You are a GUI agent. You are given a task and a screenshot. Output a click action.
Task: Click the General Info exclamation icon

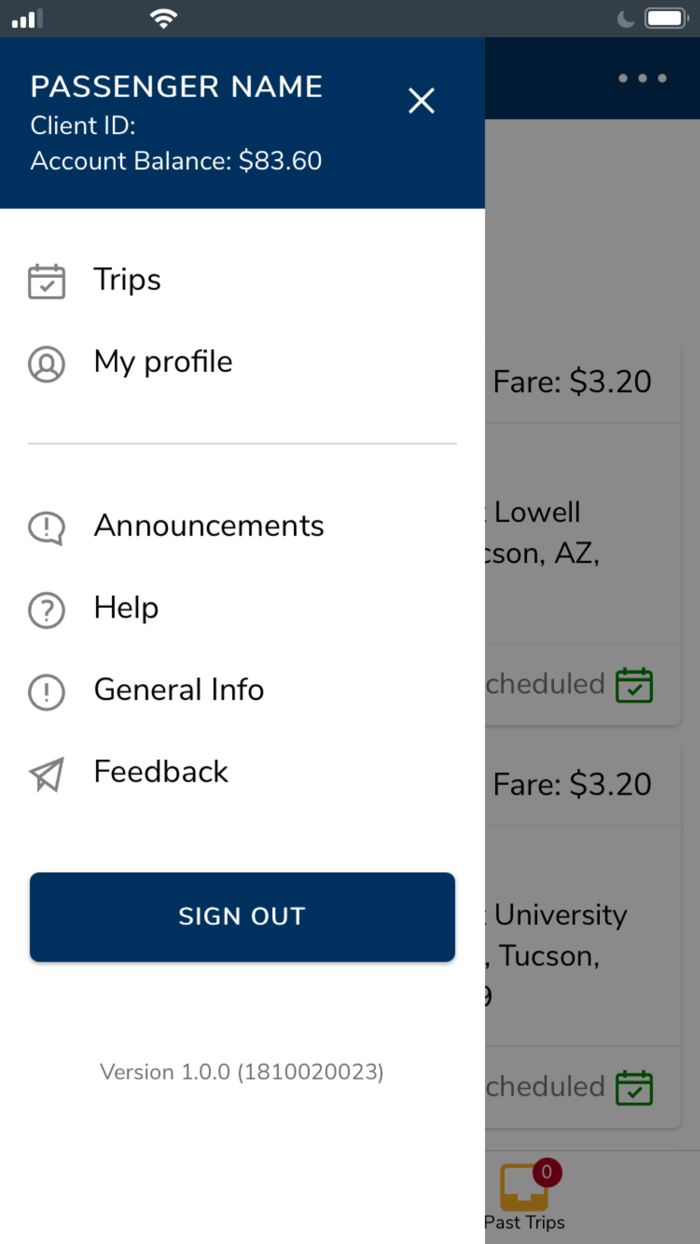[x=46, y=692]
